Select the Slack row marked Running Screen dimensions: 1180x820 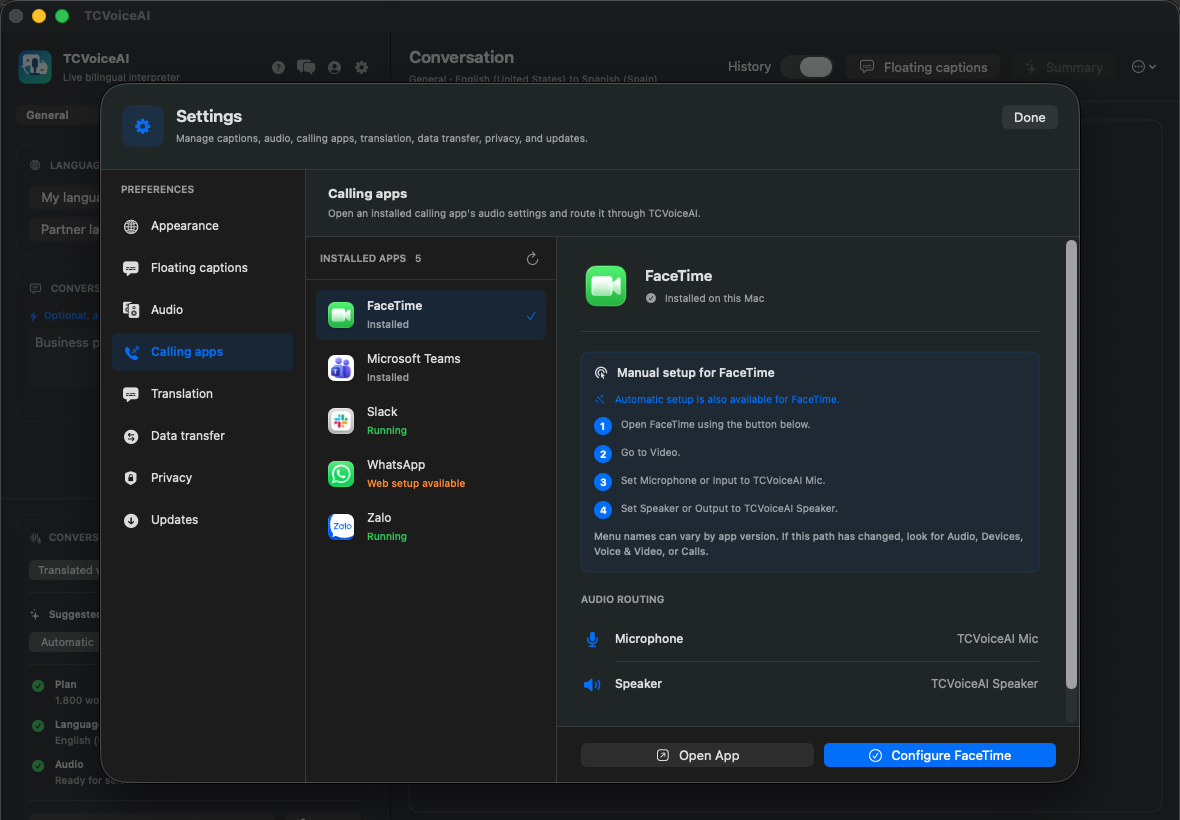point(430,421)
